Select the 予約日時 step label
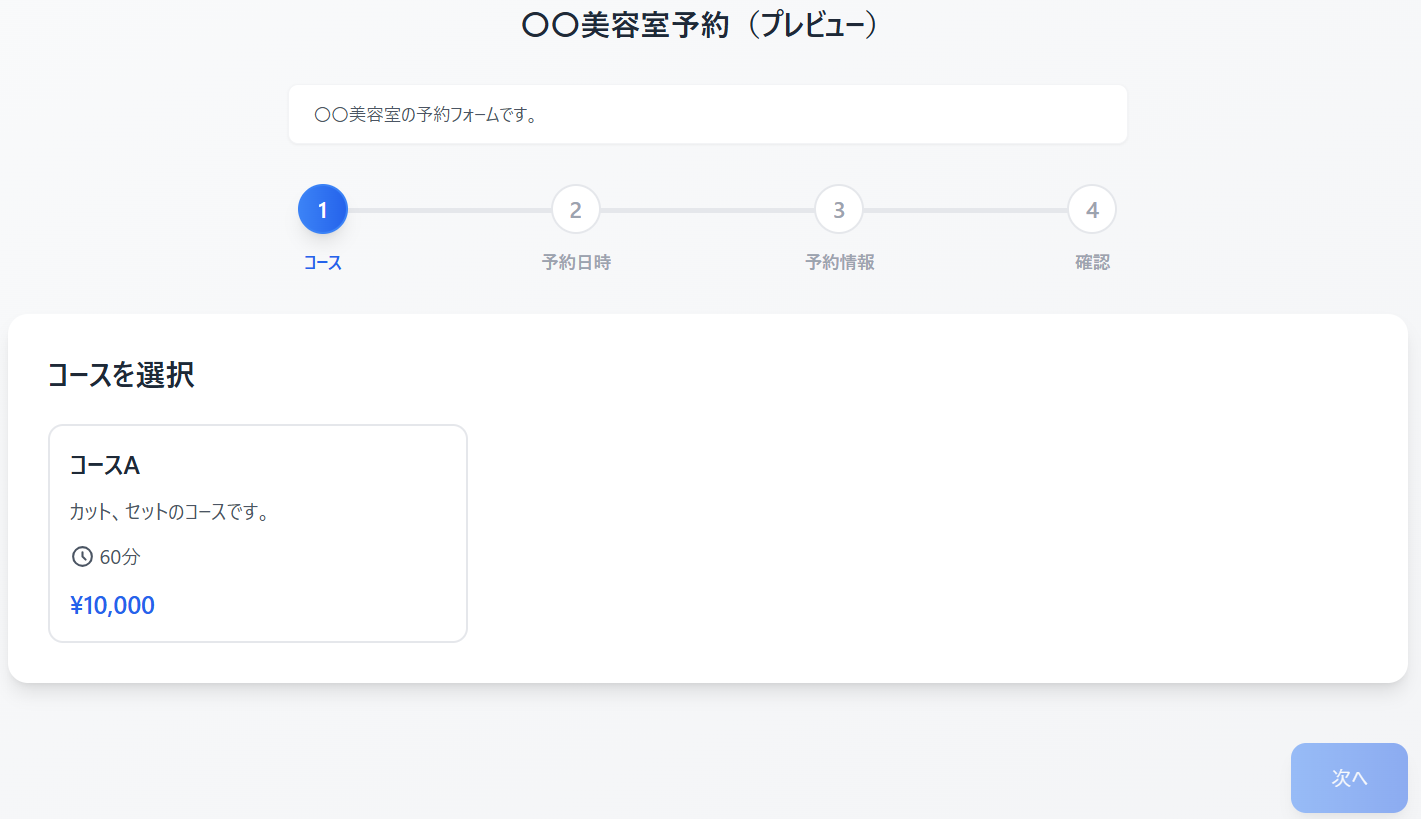This screenshot has height=819, width=1421. 576,263
